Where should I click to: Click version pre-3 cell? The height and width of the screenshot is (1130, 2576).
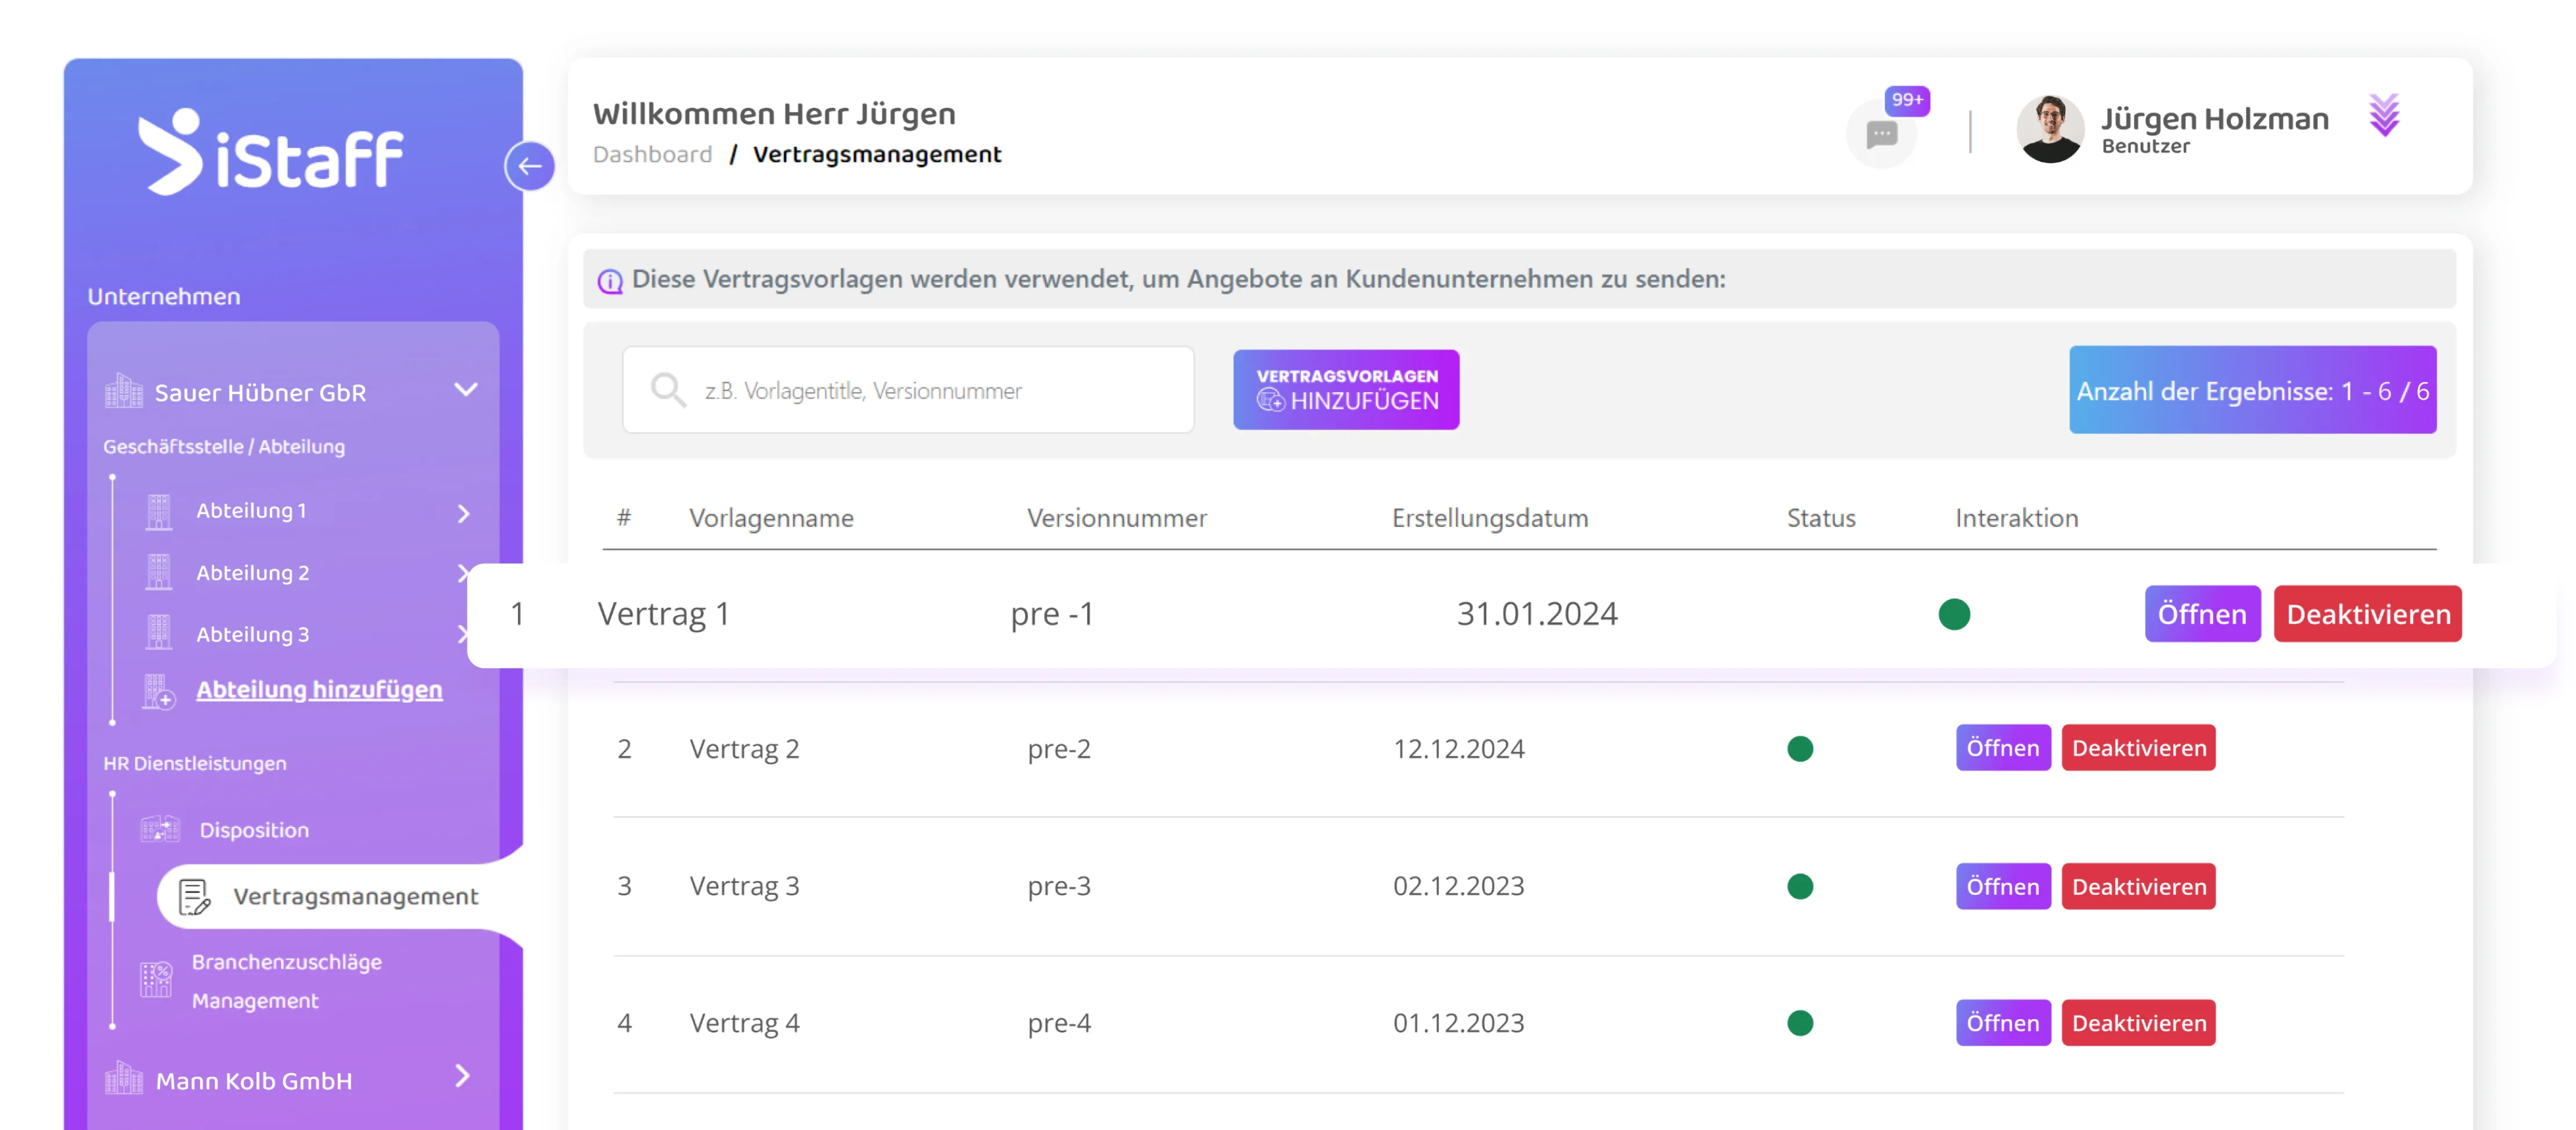(x=1059, y=887)
